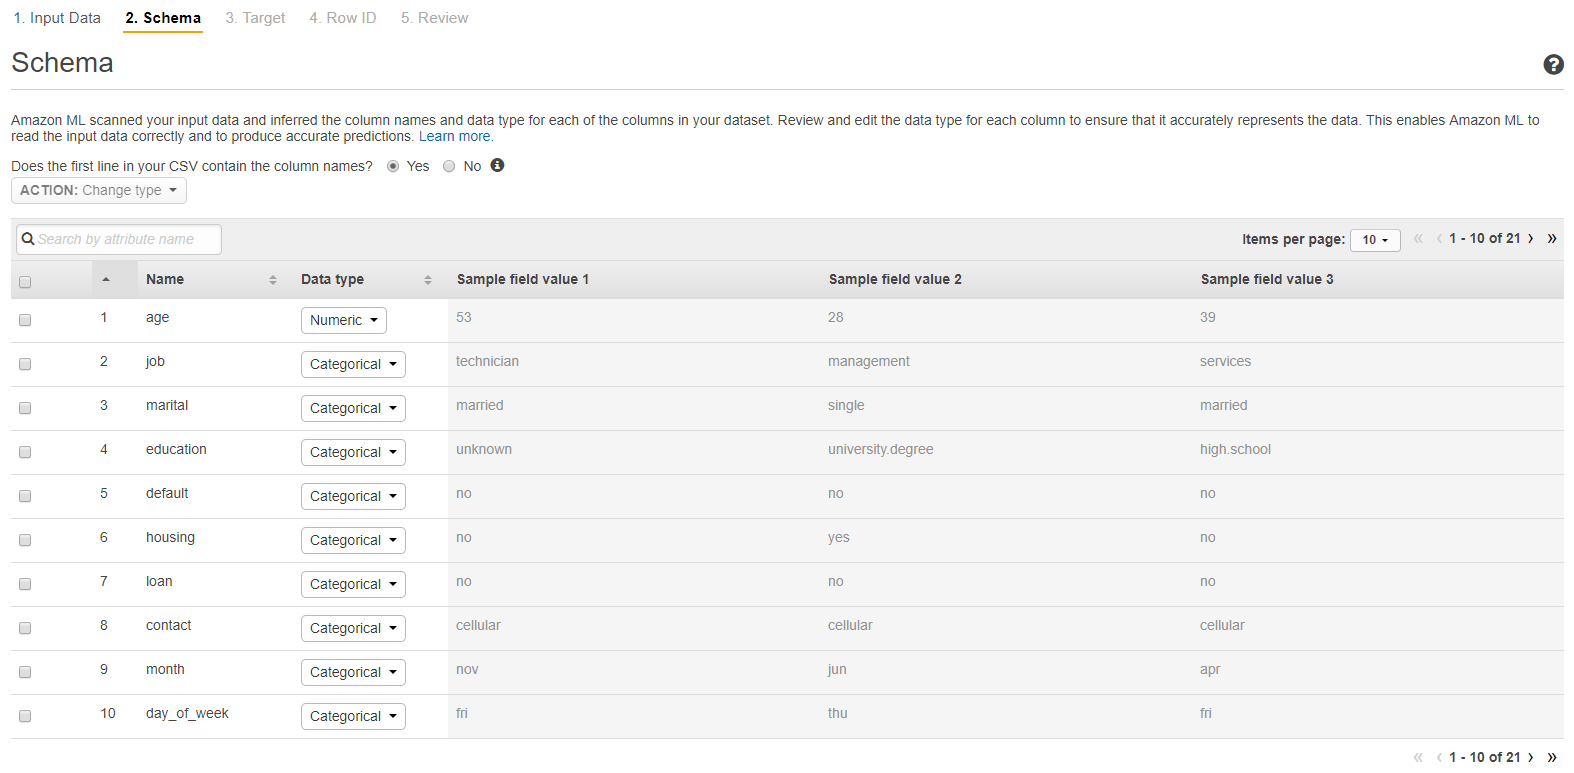Click the Data type column sort icon
The height and width of the screenshot is (773, 1574).
[x=428, y=280]
